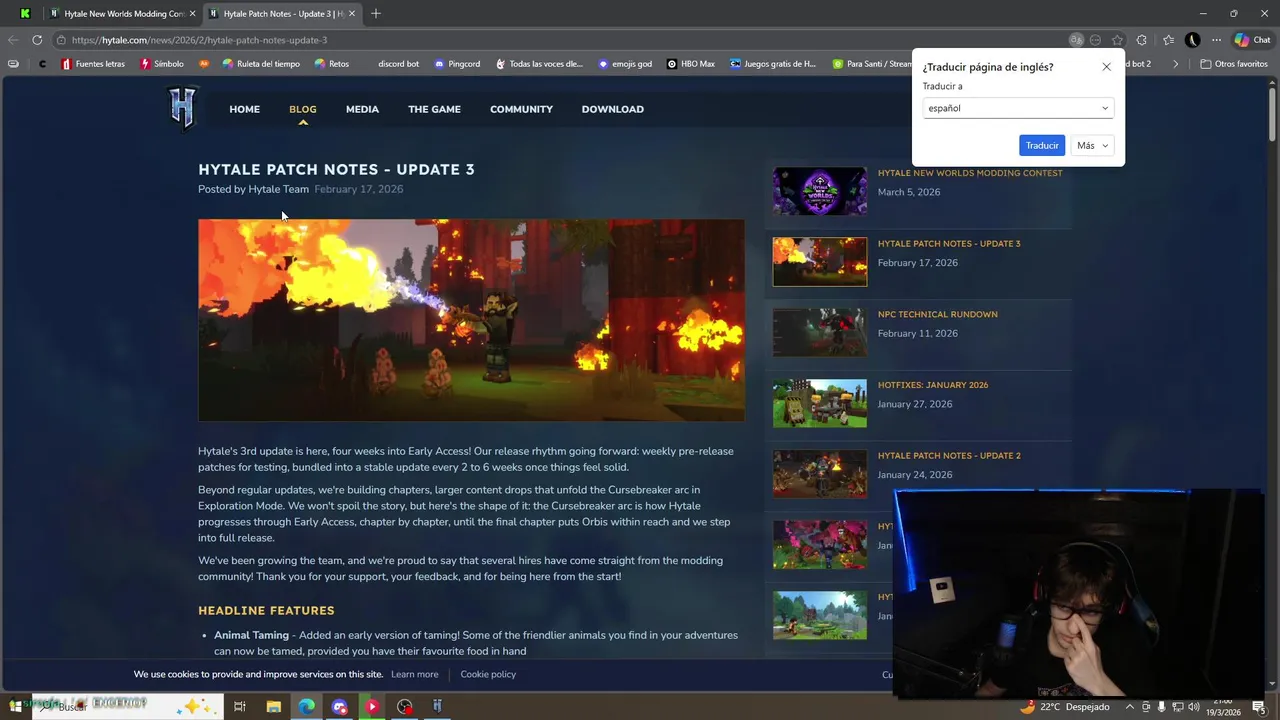The height and width of the screenshot is (720, 1280).
Task: Open THE GAME nav item
Action: coord(434,109)
